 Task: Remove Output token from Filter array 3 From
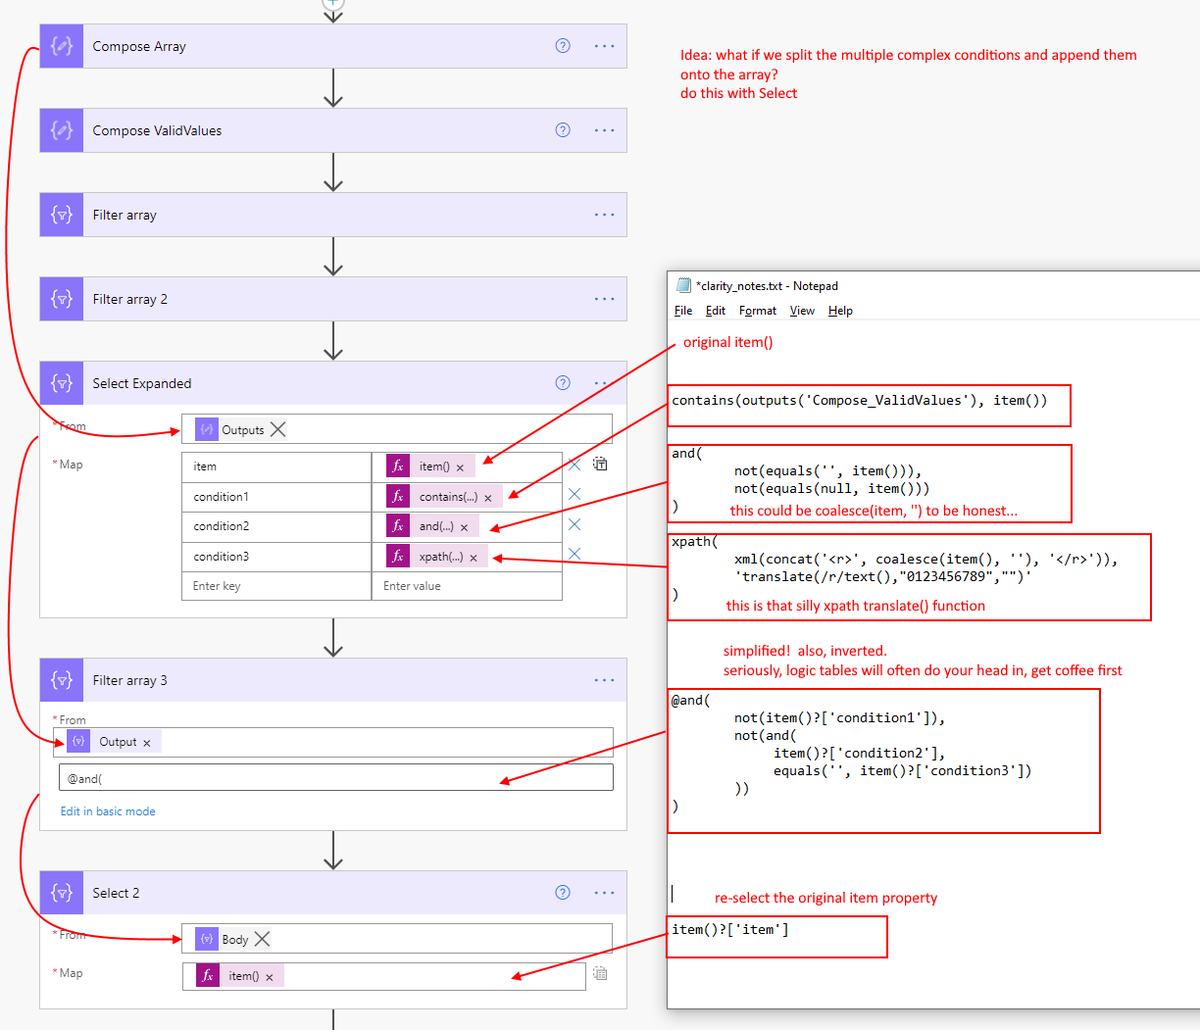click(147, 743)
